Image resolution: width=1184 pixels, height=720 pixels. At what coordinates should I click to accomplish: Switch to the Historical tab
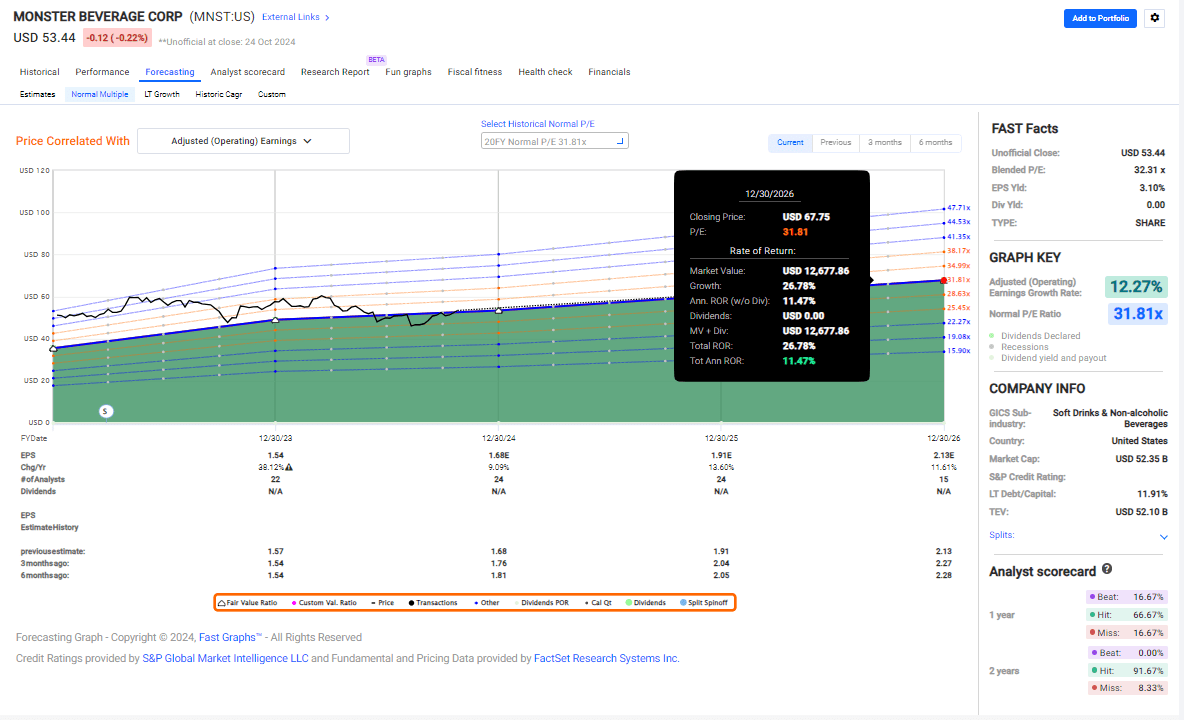(x=39, y=71)
